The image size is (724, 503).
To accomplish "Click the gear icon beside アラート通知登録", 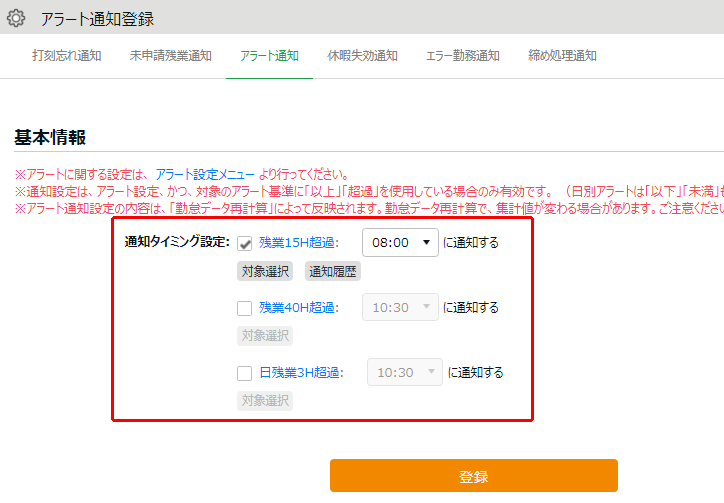I will click(16, 18).
